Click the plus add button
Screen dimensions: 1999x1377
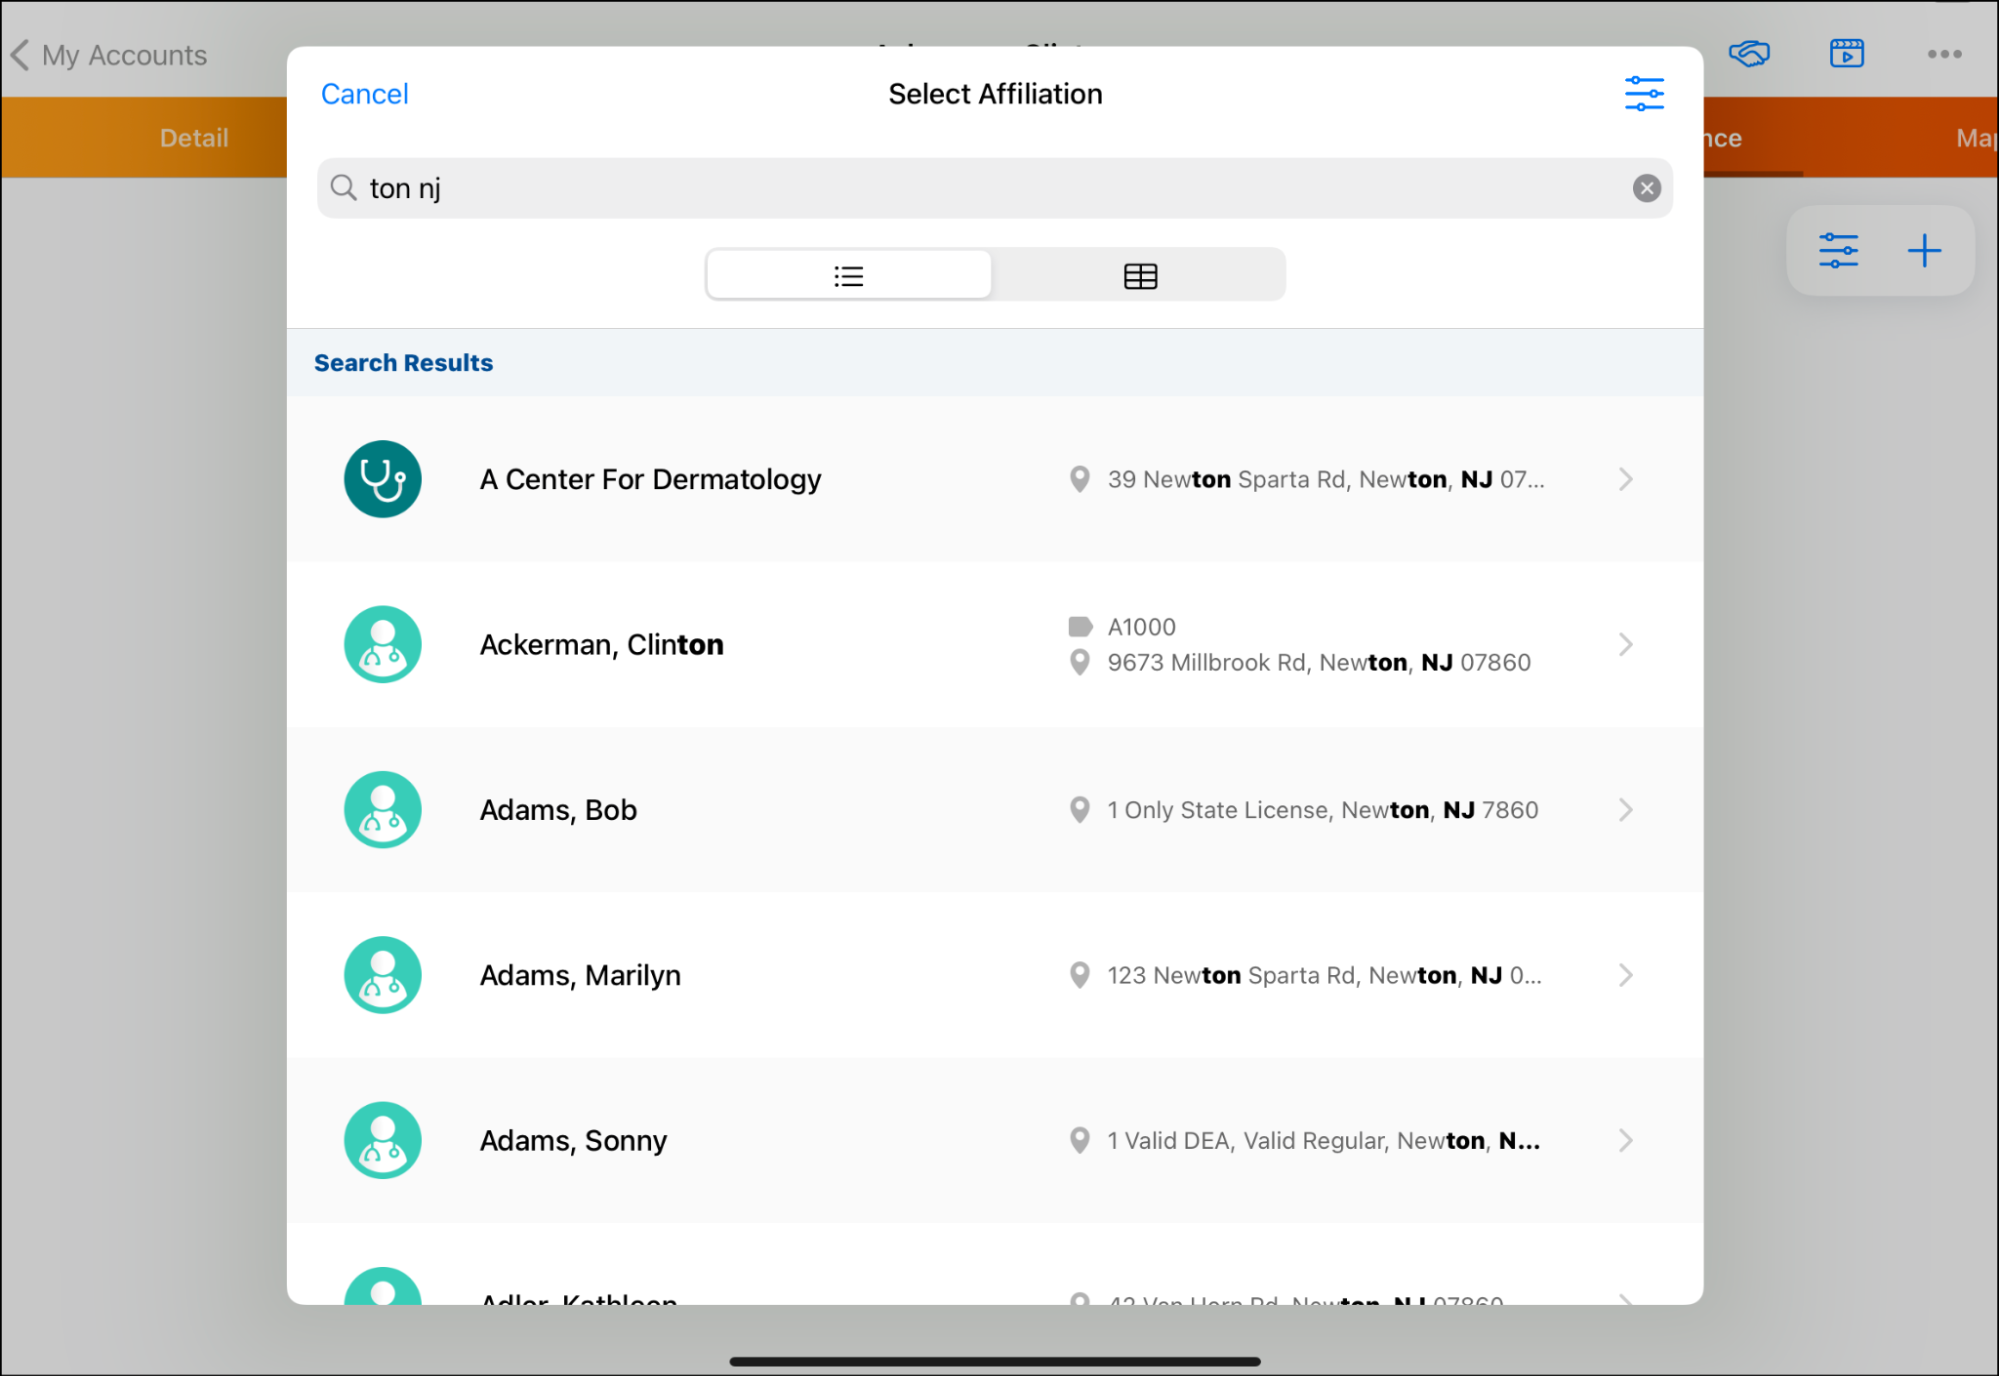click(1924, 251)
